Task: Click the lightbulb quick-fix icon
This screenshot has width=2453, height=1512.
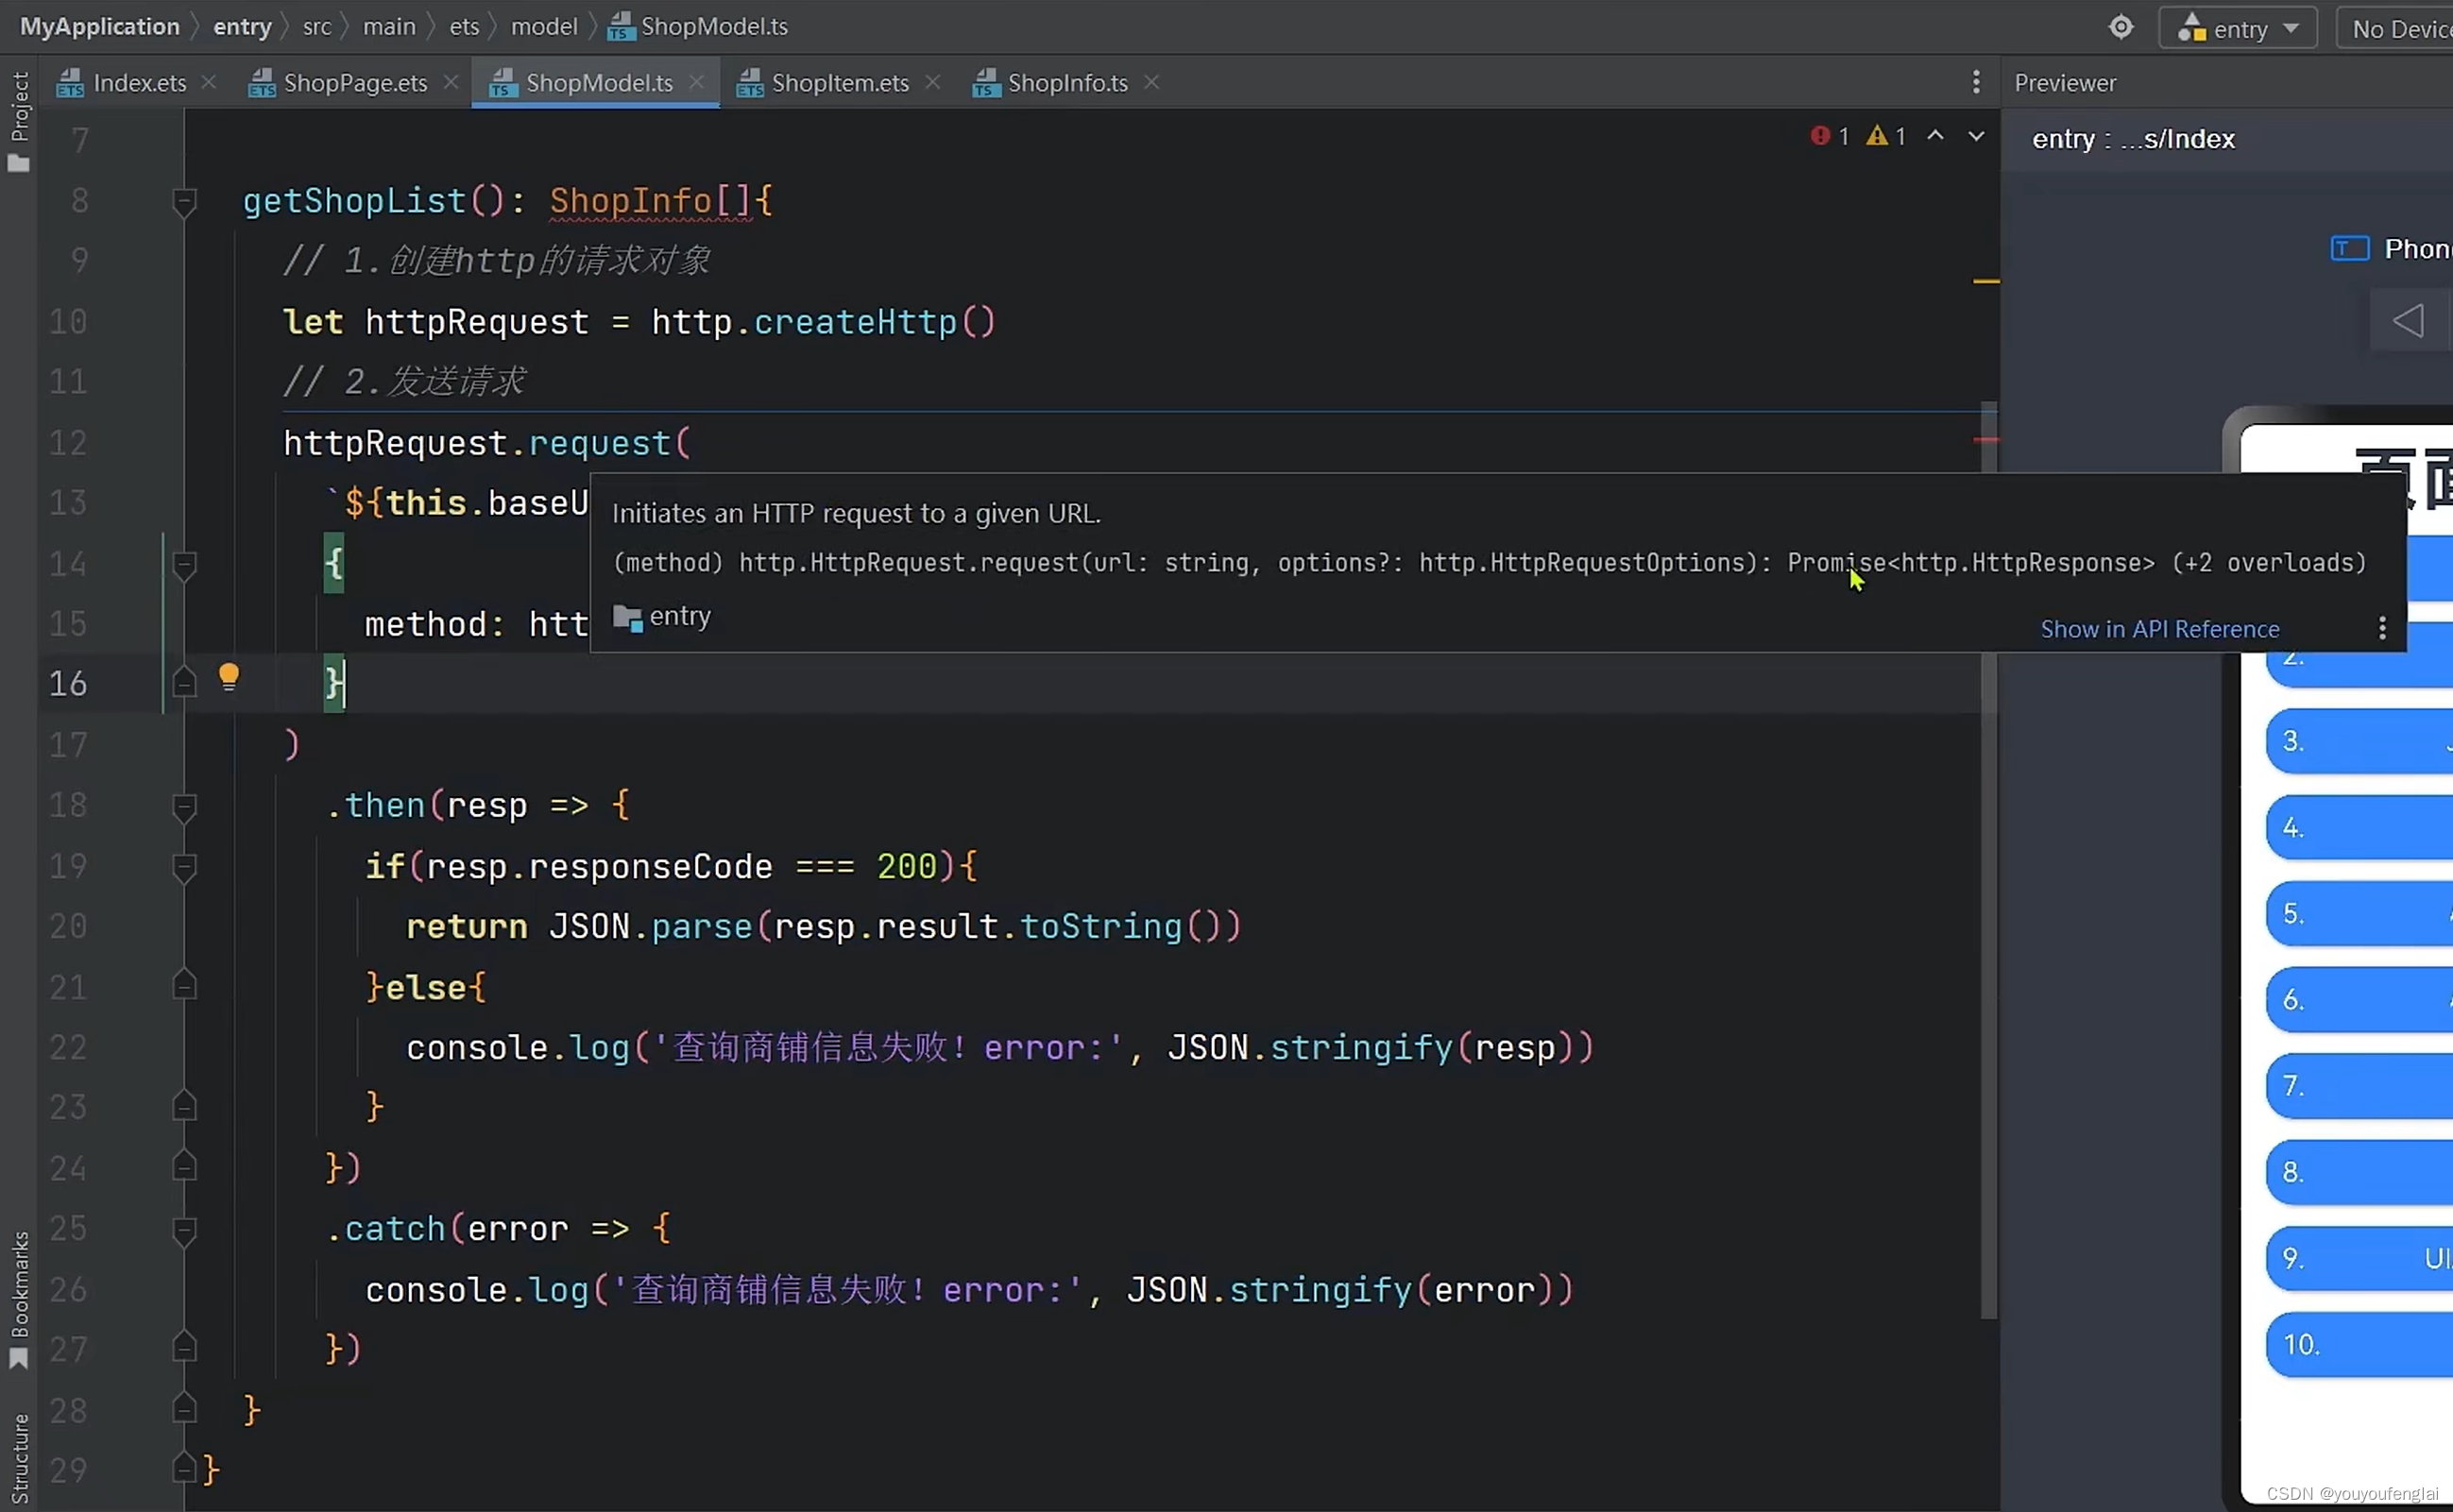Action: [229, 677]
